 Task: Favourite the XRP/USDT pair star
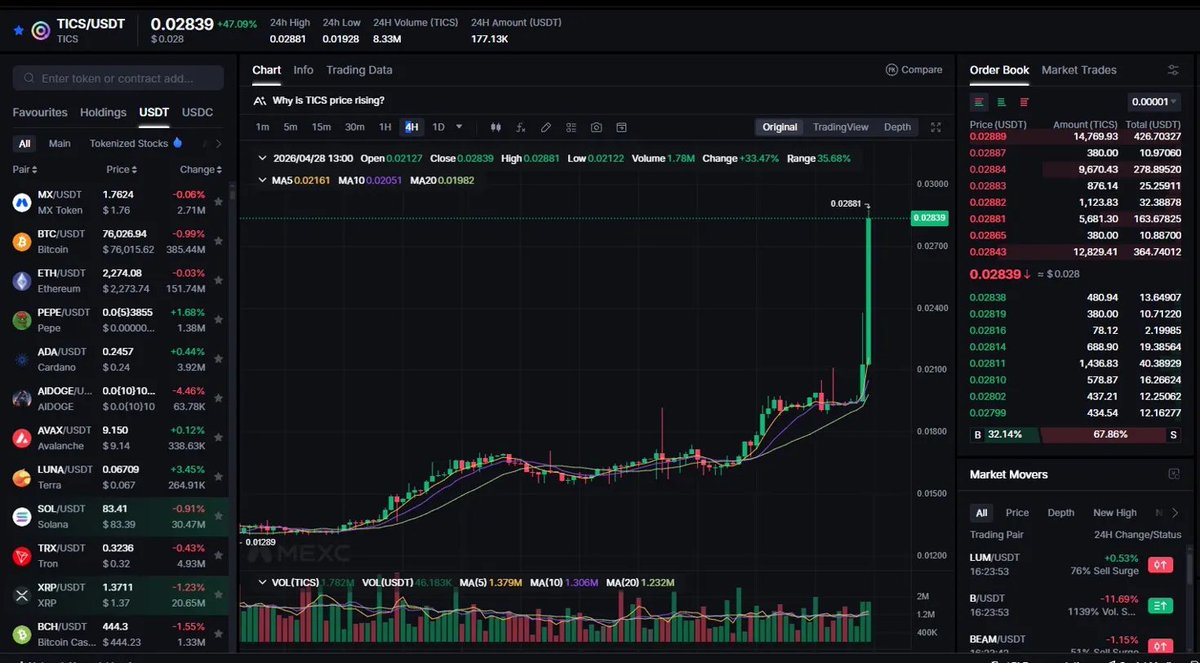pos(218,595)
